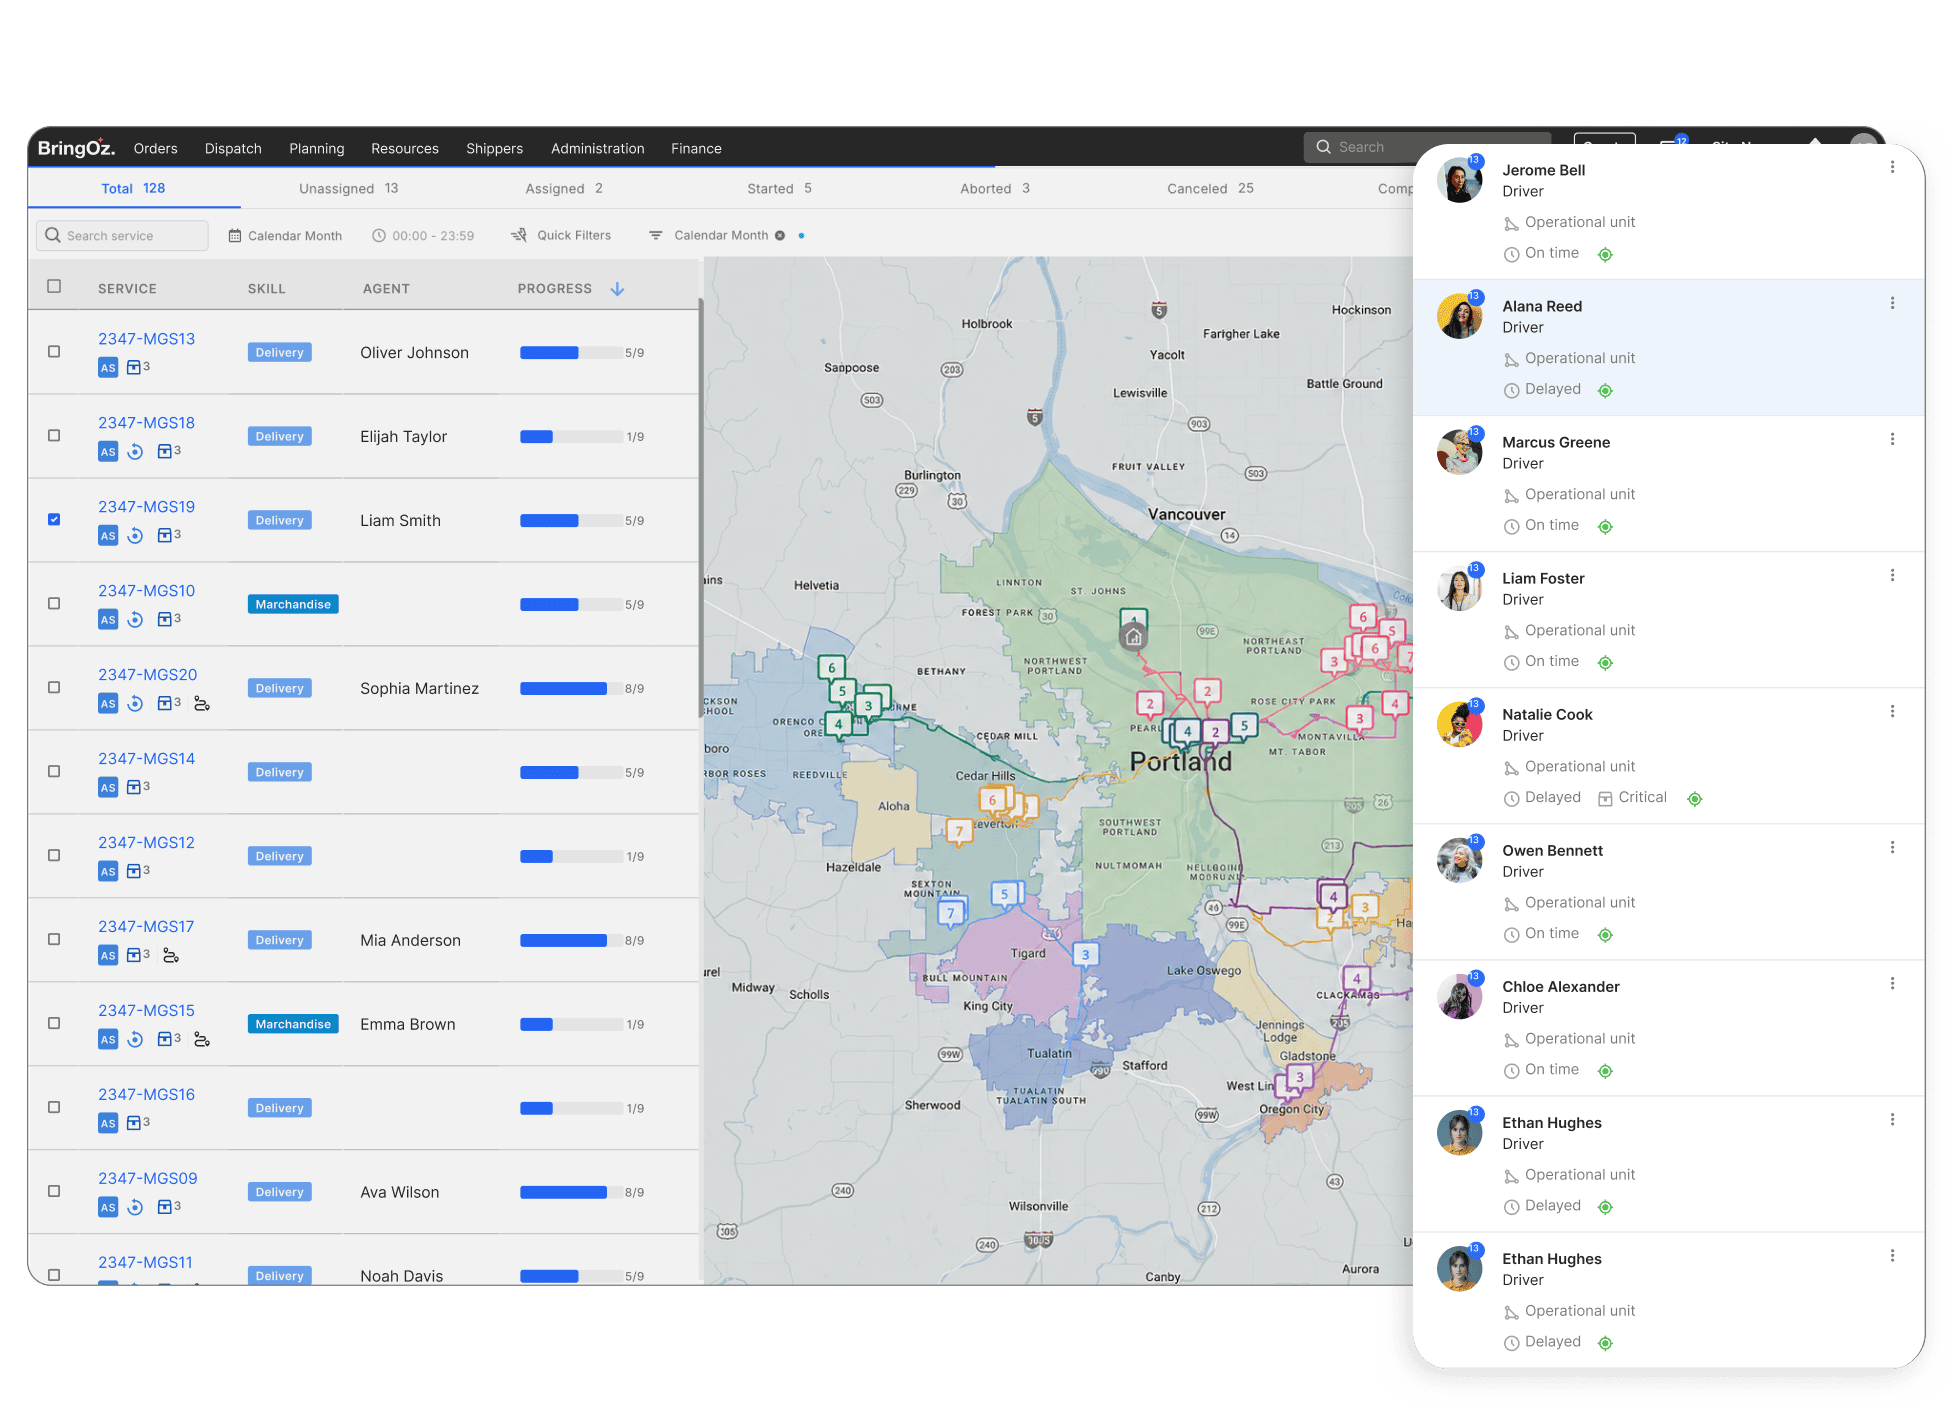Click the green location icon for Natalie Cook
The height and width of the screenshot is (1405, 1956).
pyautogui.click(x=1694, y=799)
